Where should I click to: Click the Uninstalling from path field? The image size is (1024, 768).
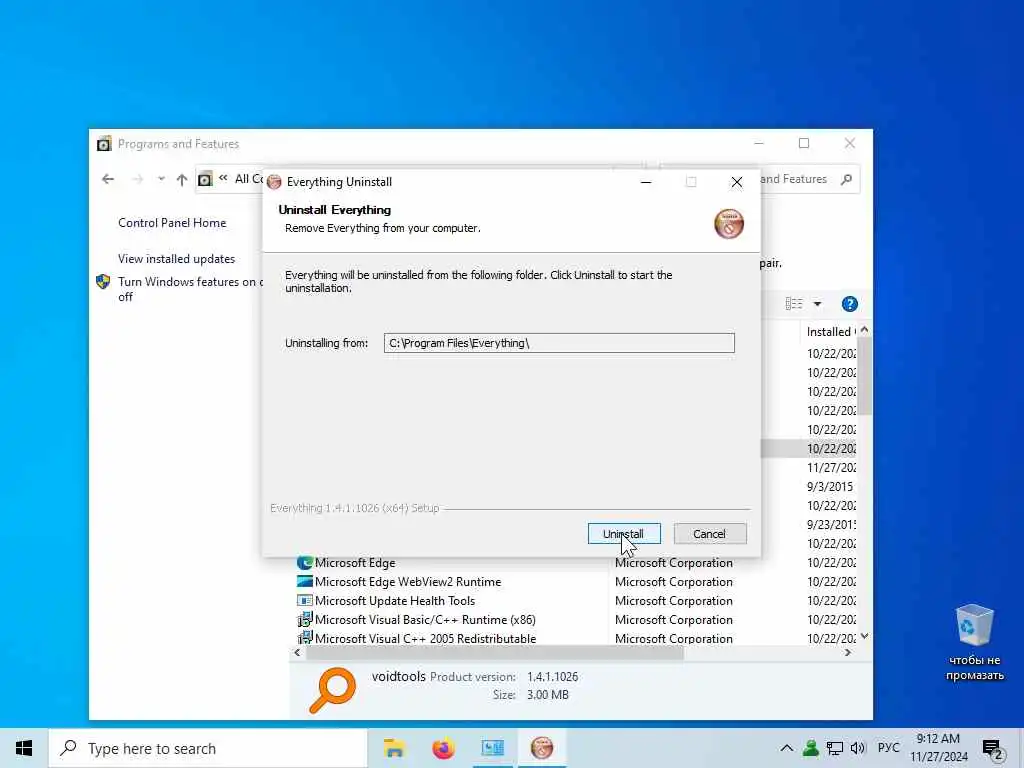[x=559, y=343]
